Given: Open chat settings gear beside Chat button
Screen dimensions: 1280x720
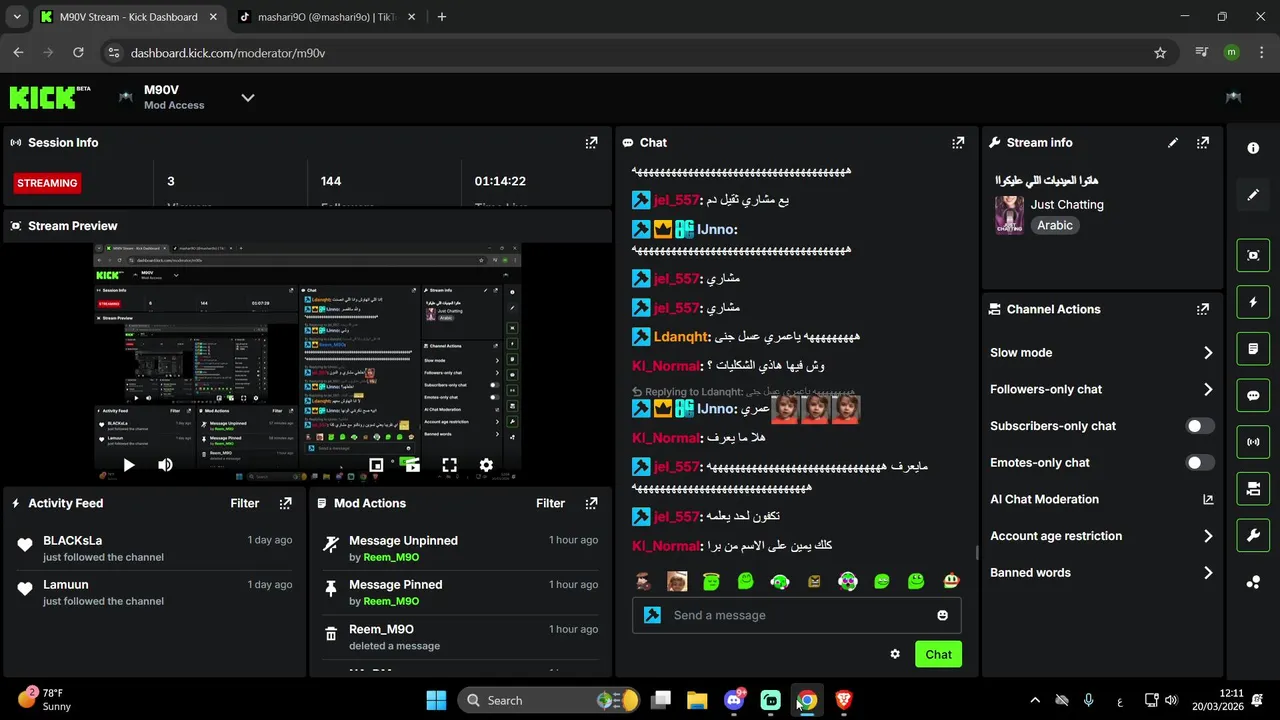Looking at the screenshot, I should pyautogui.click(x=895, y=654).
